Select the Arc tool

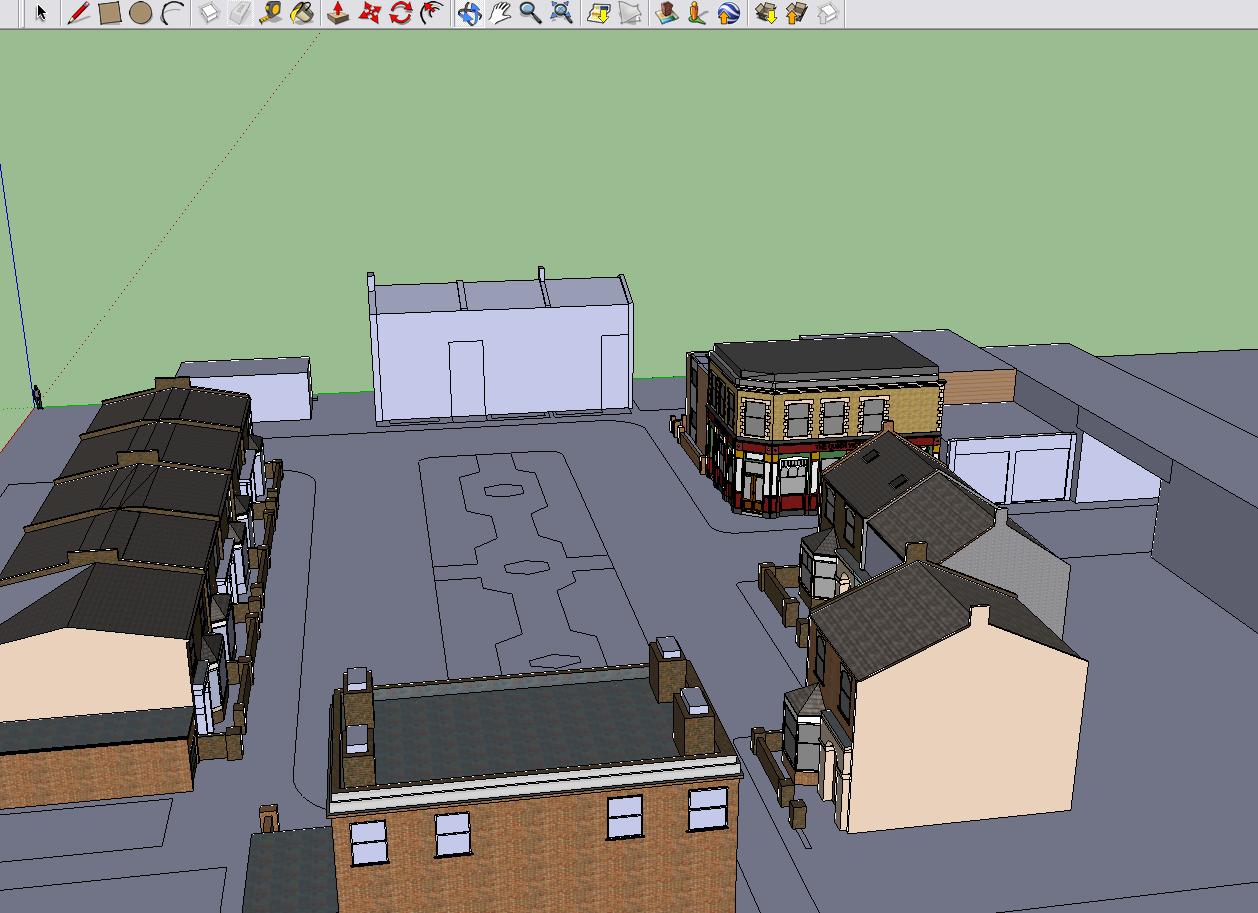click(x=173, y=13)
